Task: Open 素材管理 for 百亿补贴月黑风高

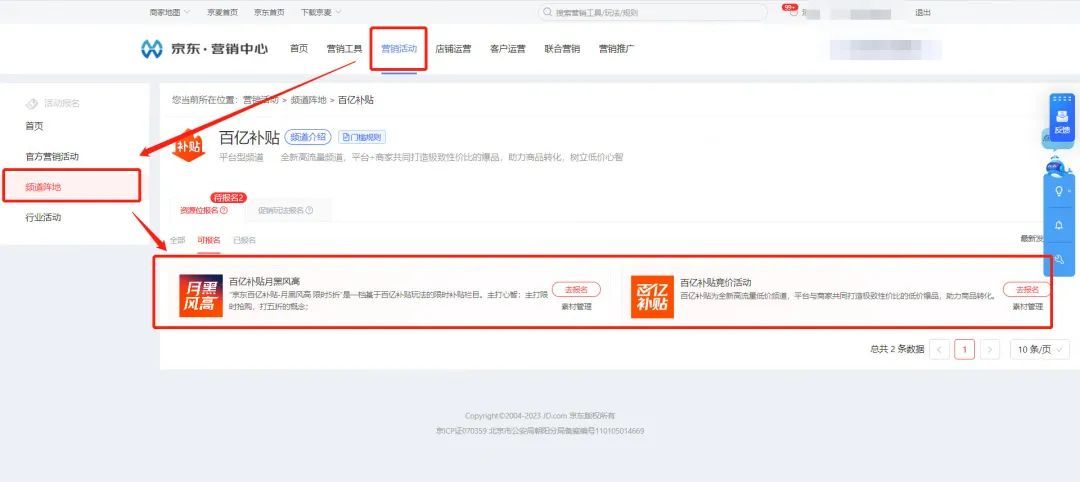Action: [577, 307]
